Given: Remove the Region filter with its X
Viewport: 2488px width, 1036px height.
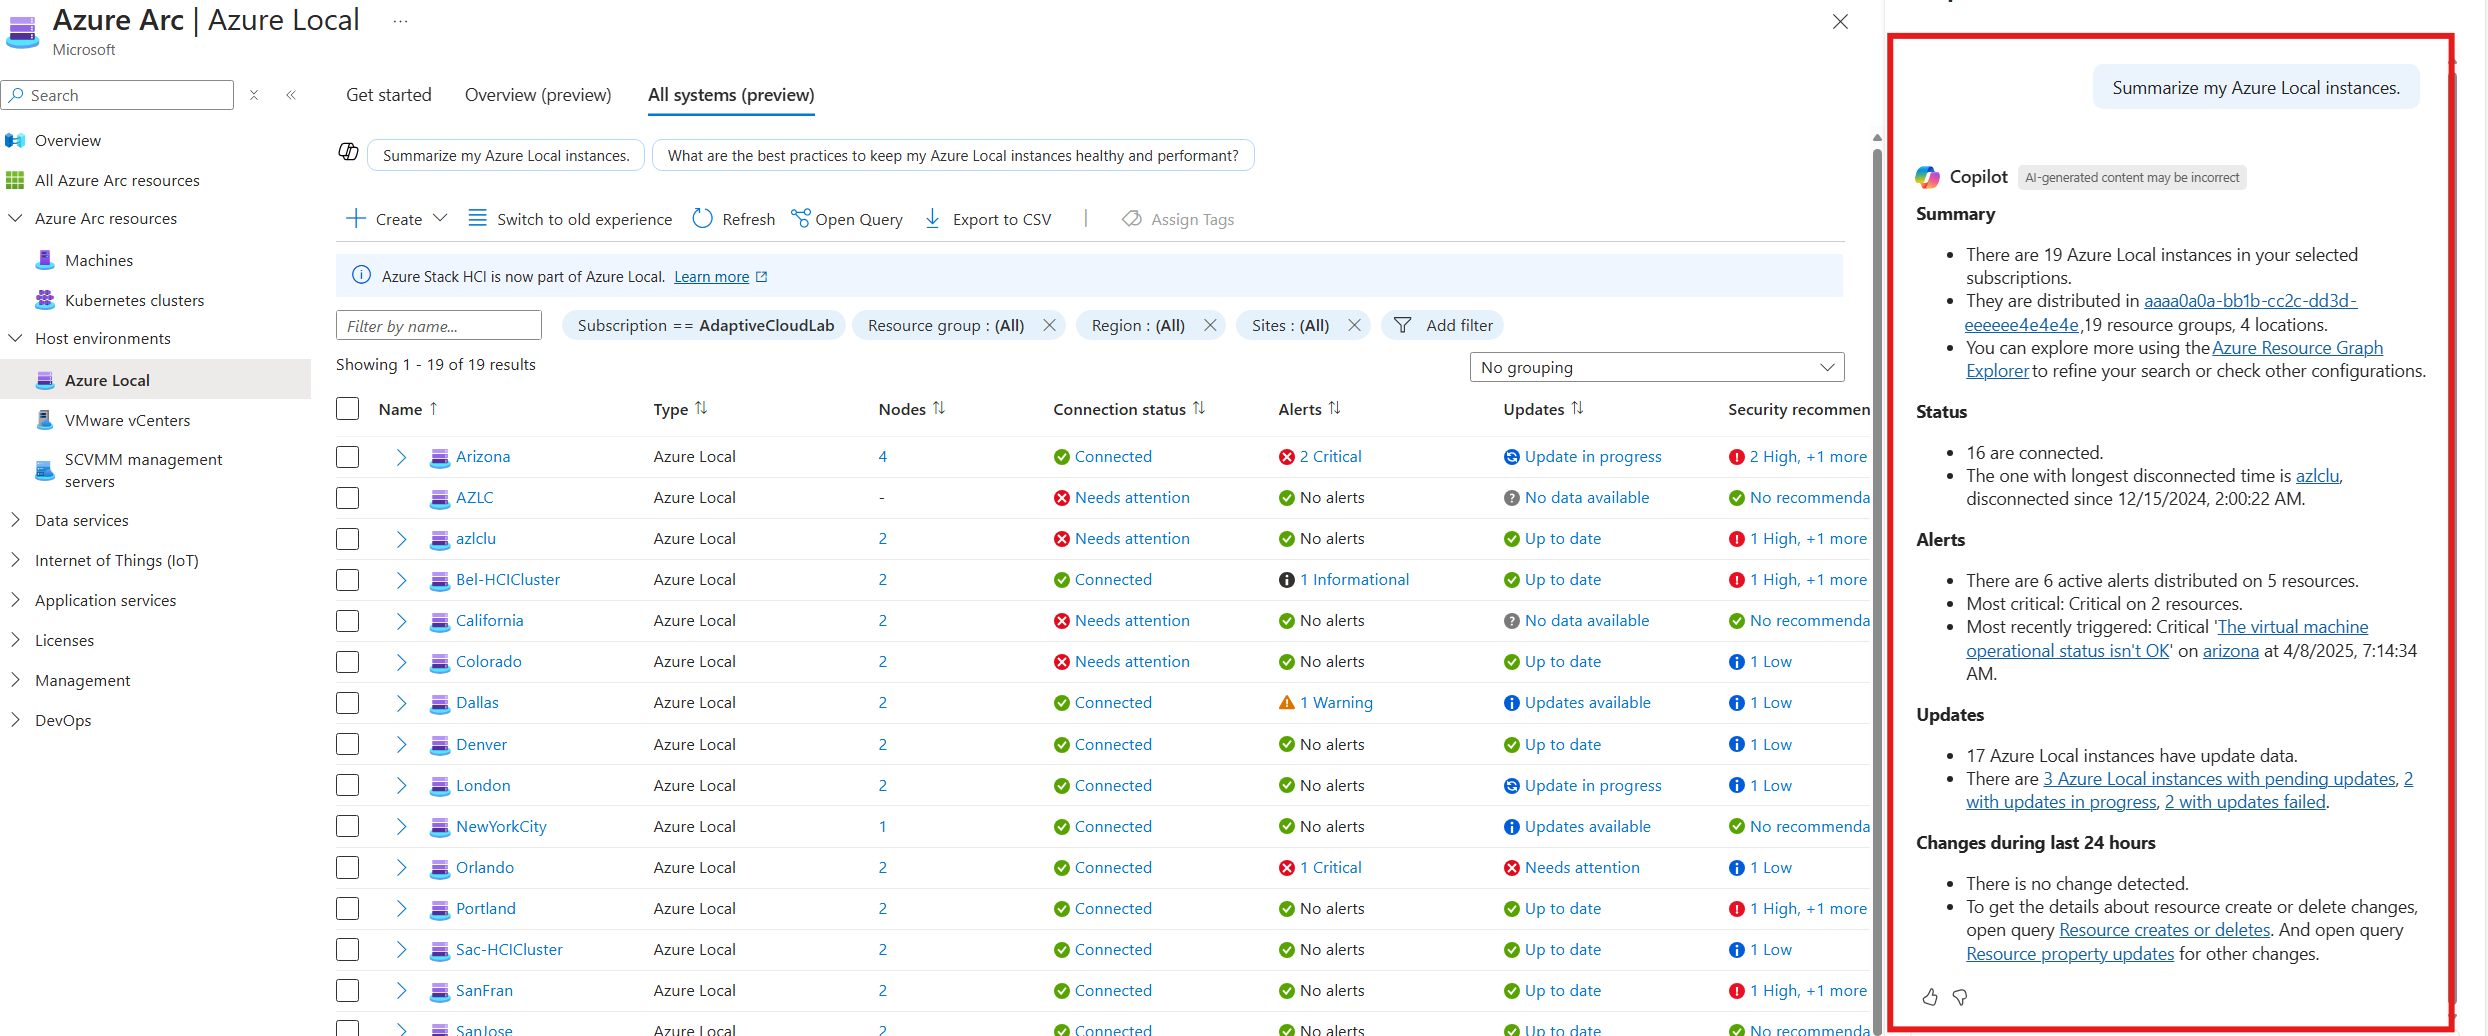Looking at the screenshot, I should [x=1210, y=326].
